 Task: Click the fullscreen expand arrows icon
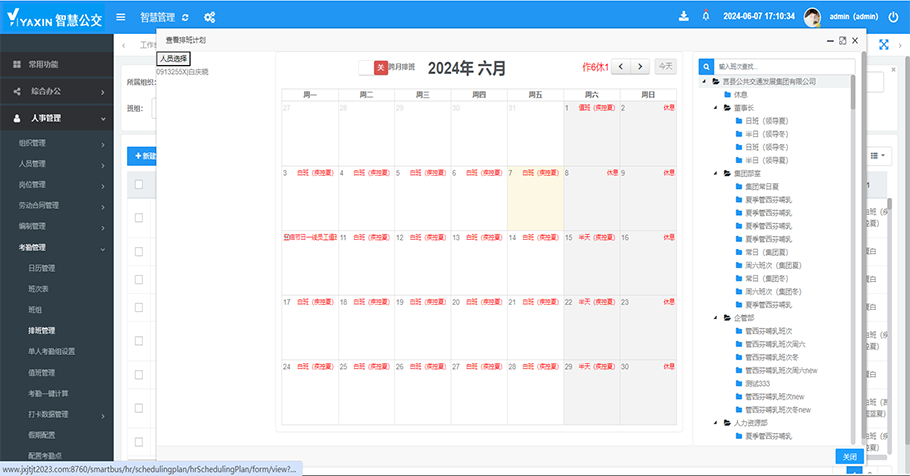tap(884, 44)
